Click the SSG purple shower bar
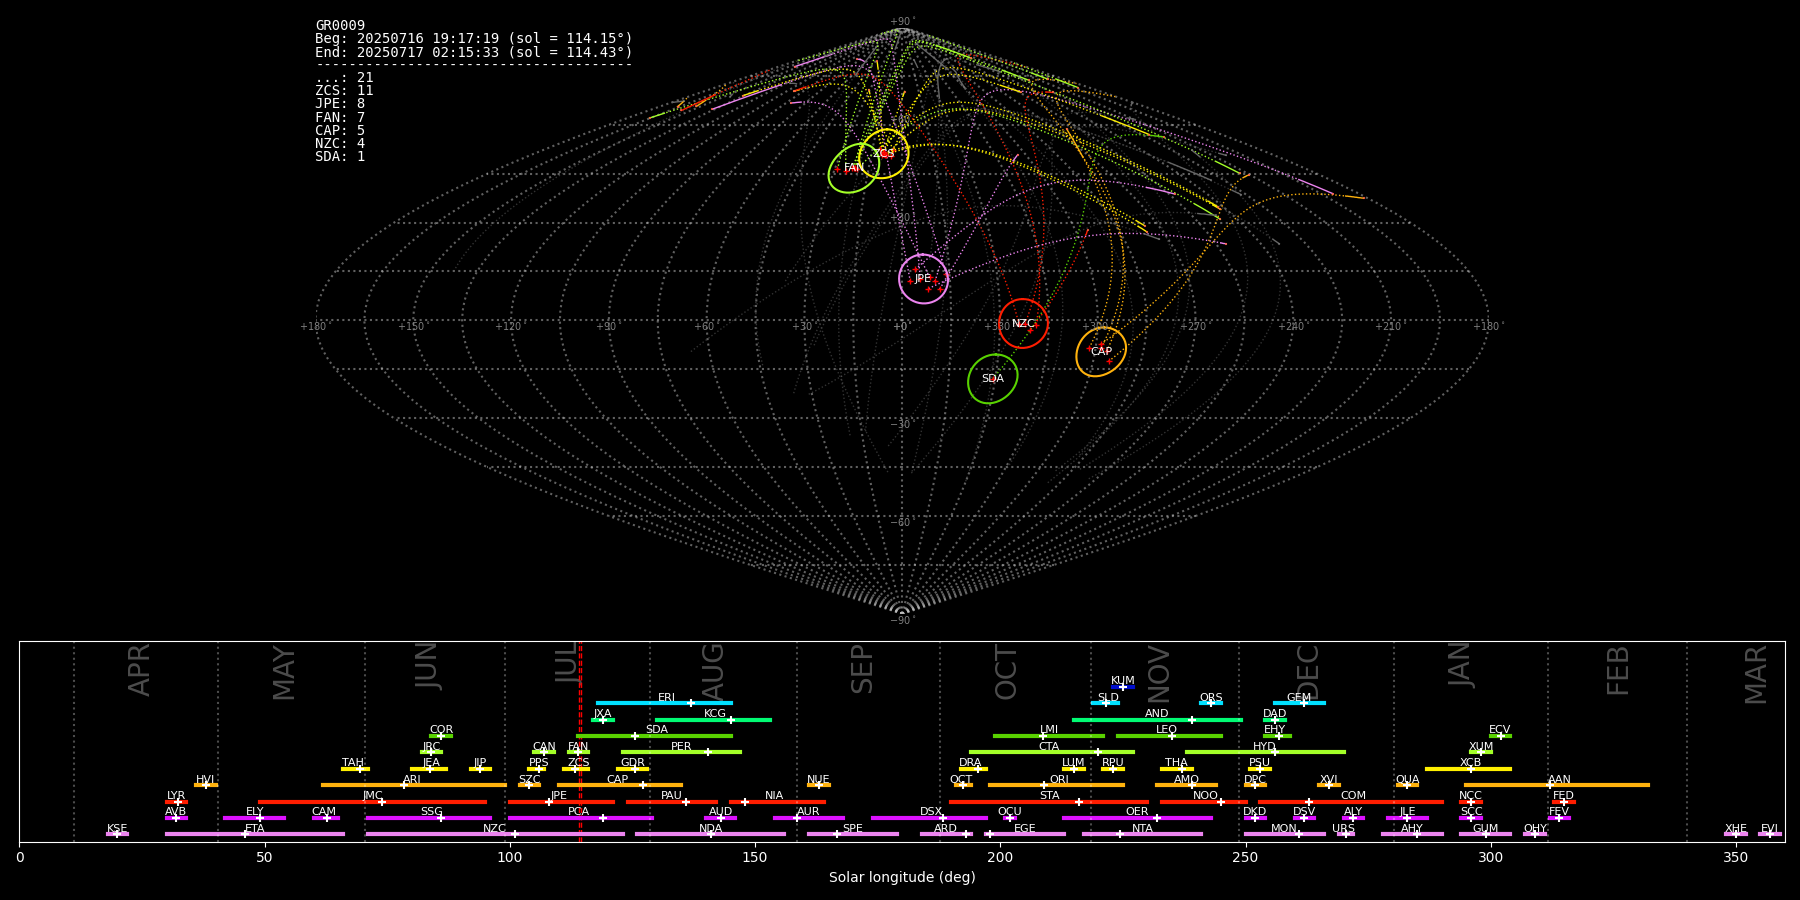This screenshot has height=900, width=1800. [x=428, y=818]
